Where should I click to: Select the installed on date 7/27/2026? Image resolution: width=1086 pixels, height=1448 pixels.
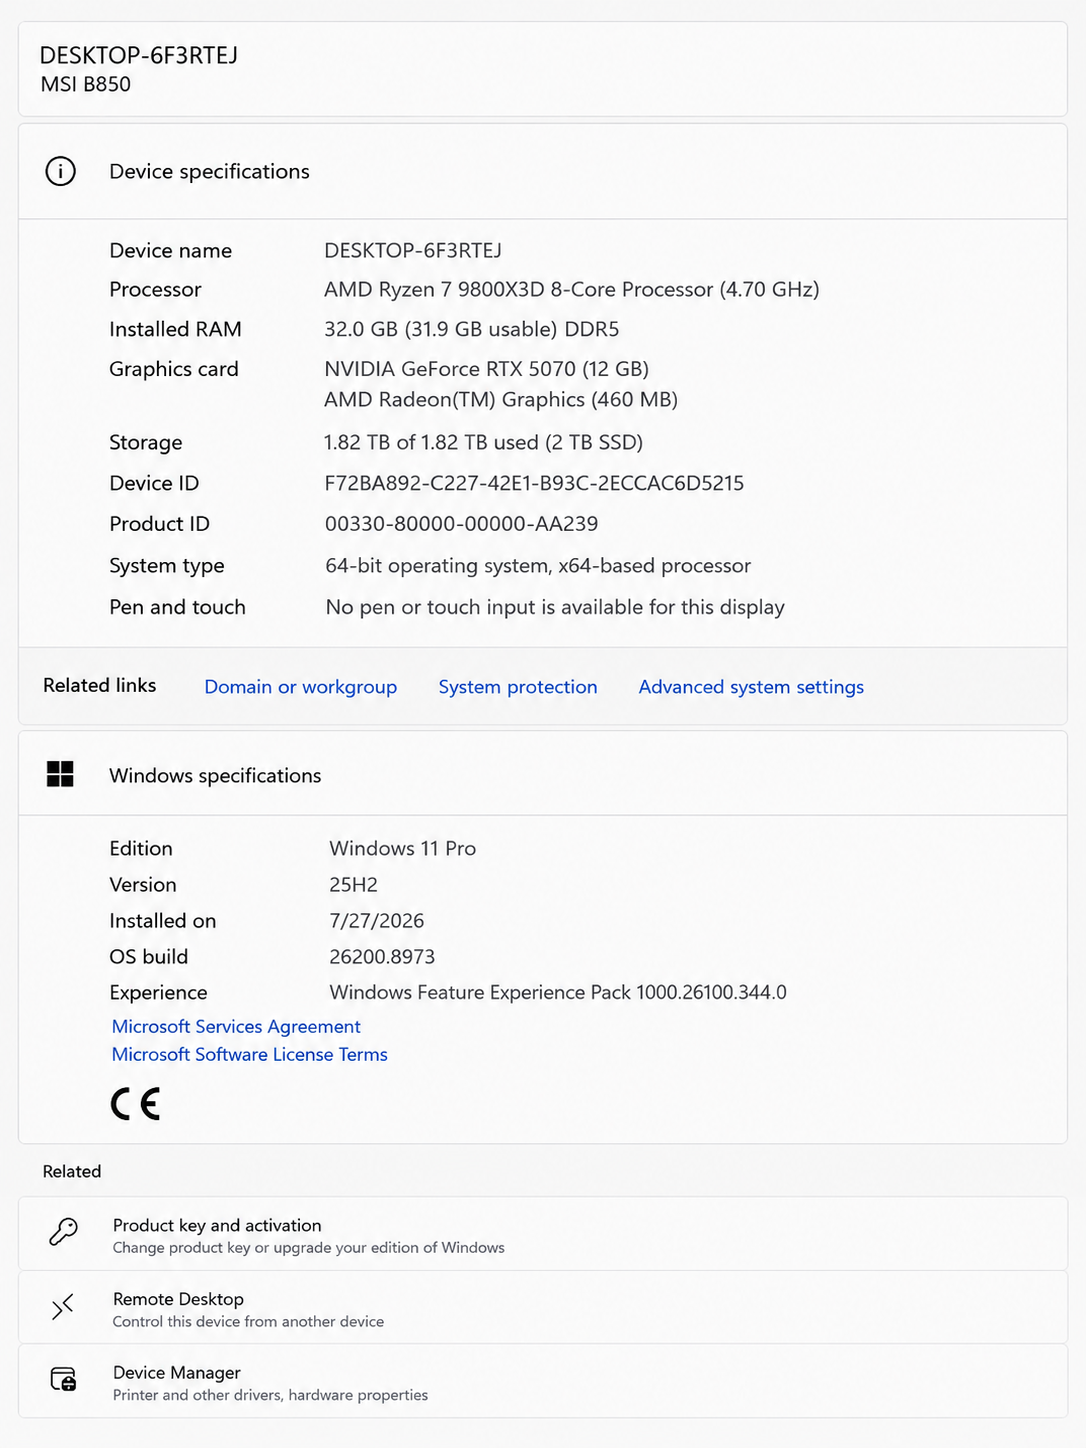(377, 921)
